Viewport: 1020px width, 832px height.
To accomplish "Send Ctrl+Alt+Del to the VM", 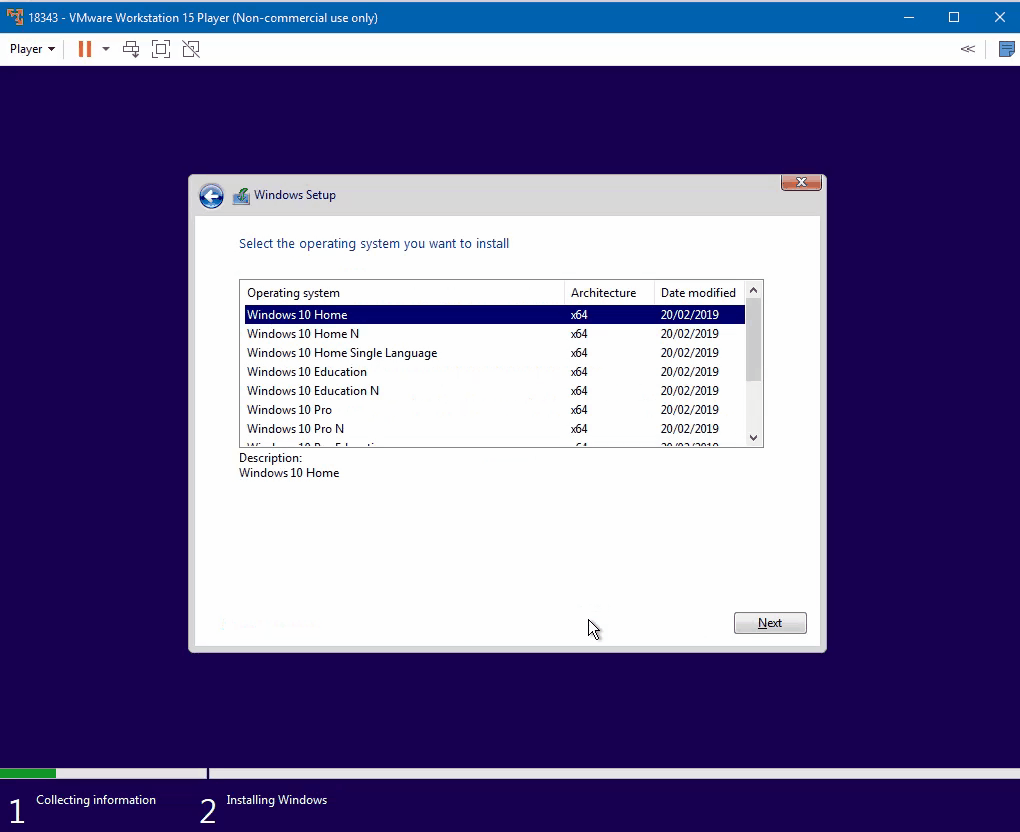I will 131,49.
